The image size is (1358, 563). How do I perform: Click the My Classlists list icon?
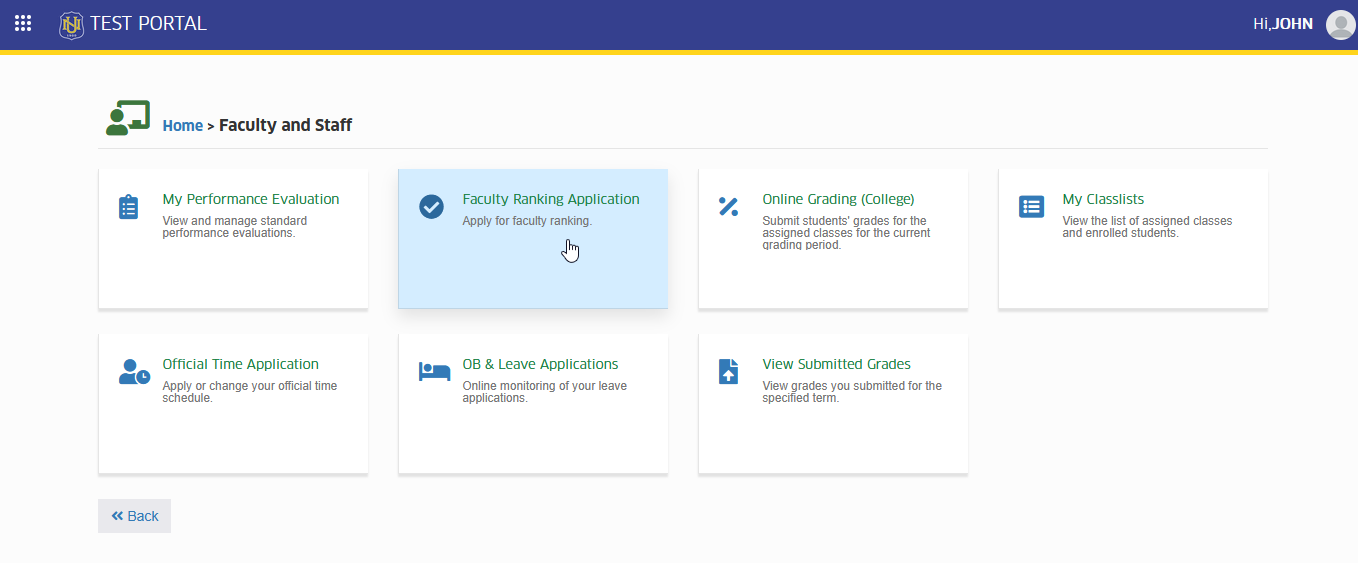pyautogui.click(x=1031, y=207)
